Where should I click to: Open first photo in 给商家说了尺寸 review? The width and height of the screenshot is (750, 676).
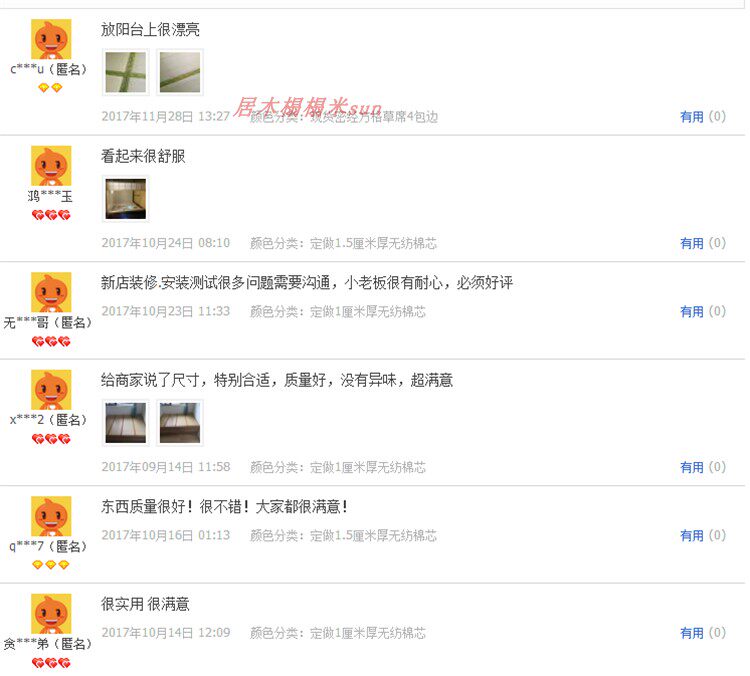pyautogui.click(x=126, y=423)
